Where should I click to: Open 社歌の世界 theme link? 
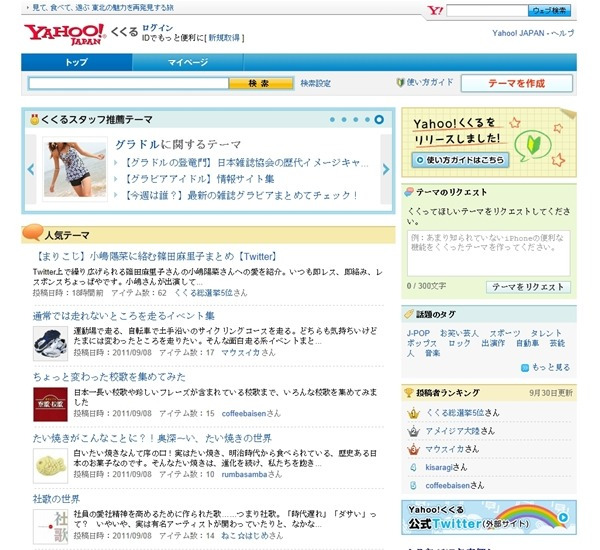(x=56, y=499)
